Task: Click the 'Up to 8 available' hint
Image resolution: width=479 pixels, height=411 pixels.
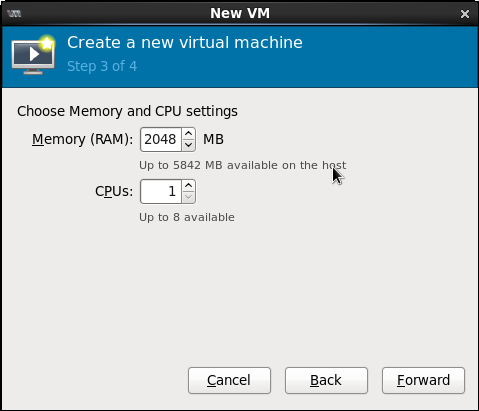Action: 187,217
